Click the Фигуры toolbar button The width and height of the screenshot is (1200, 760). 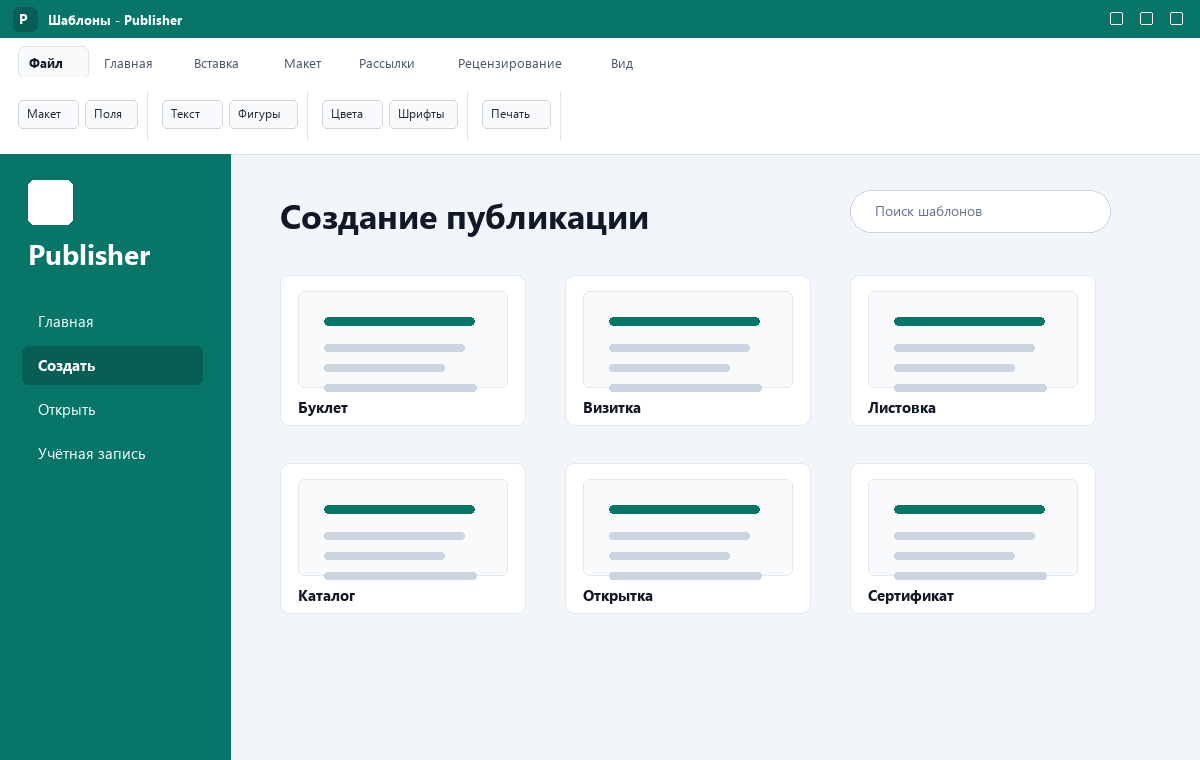click(263, 114)
